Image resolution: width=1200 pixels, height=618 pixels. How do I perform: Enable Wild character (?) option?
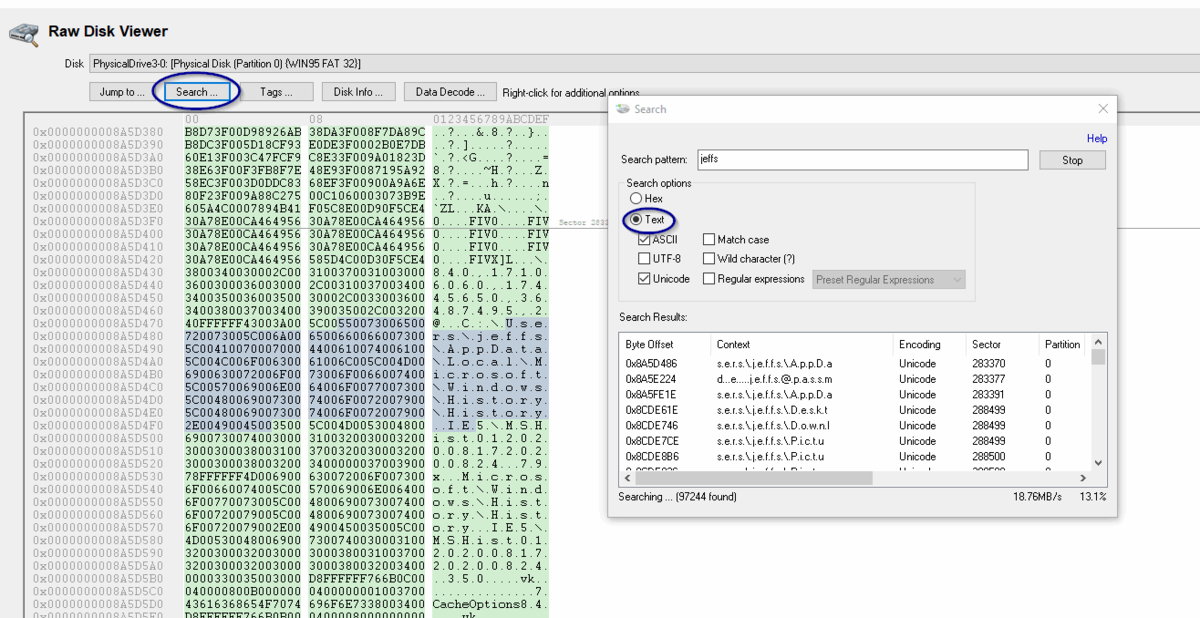tap(709, 259)
